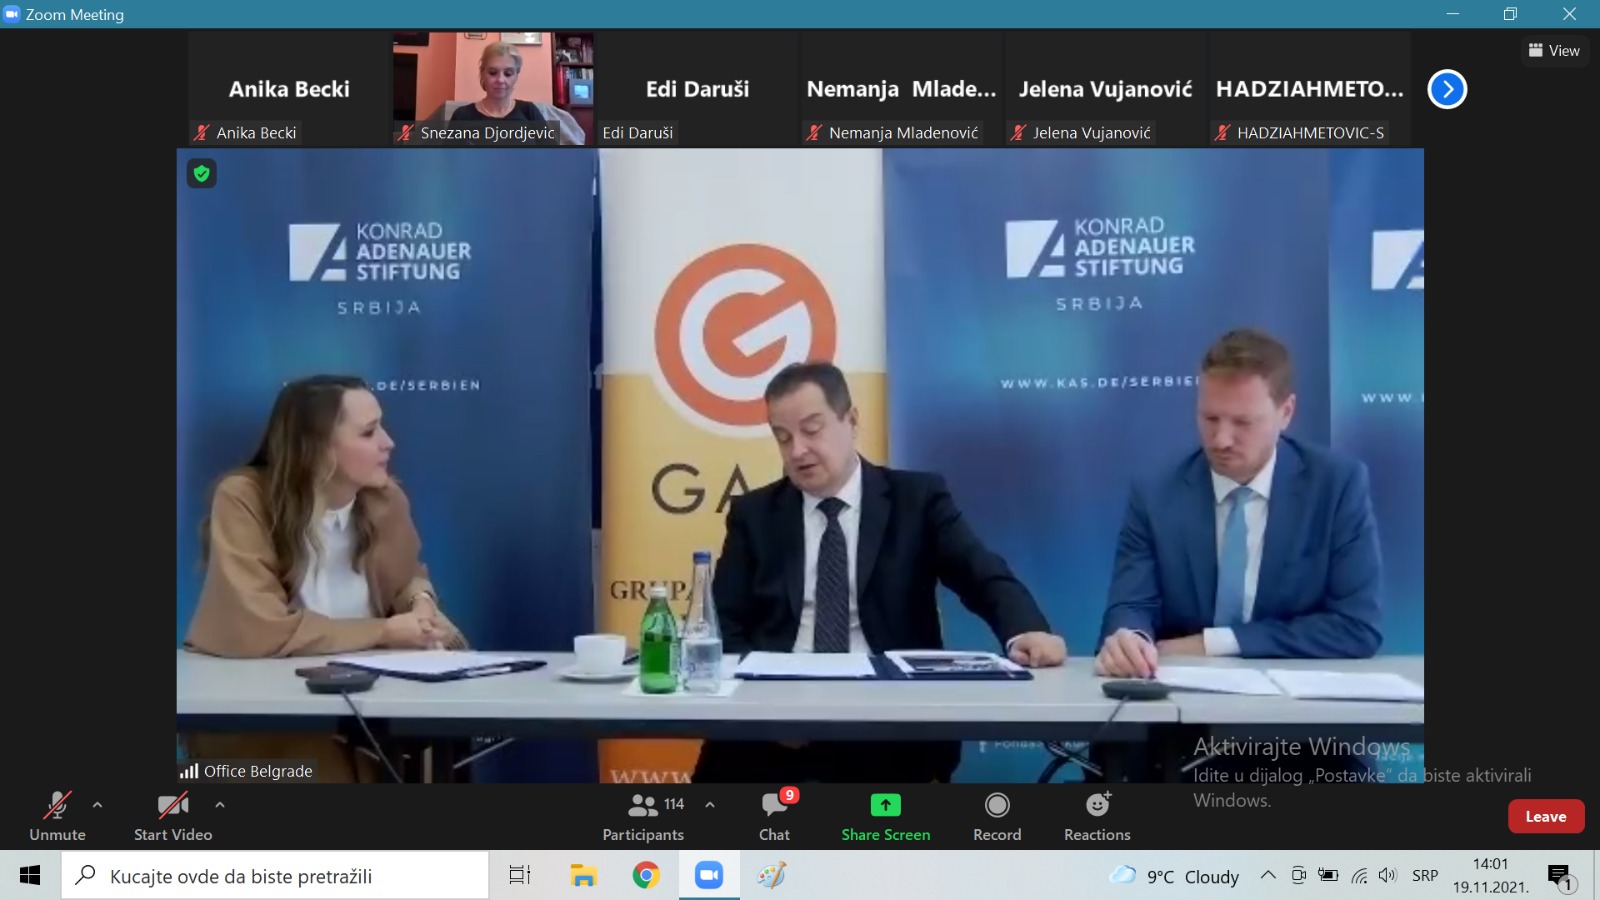Show hidden system tray icons
The image size is (1600, 900).
1268,875
